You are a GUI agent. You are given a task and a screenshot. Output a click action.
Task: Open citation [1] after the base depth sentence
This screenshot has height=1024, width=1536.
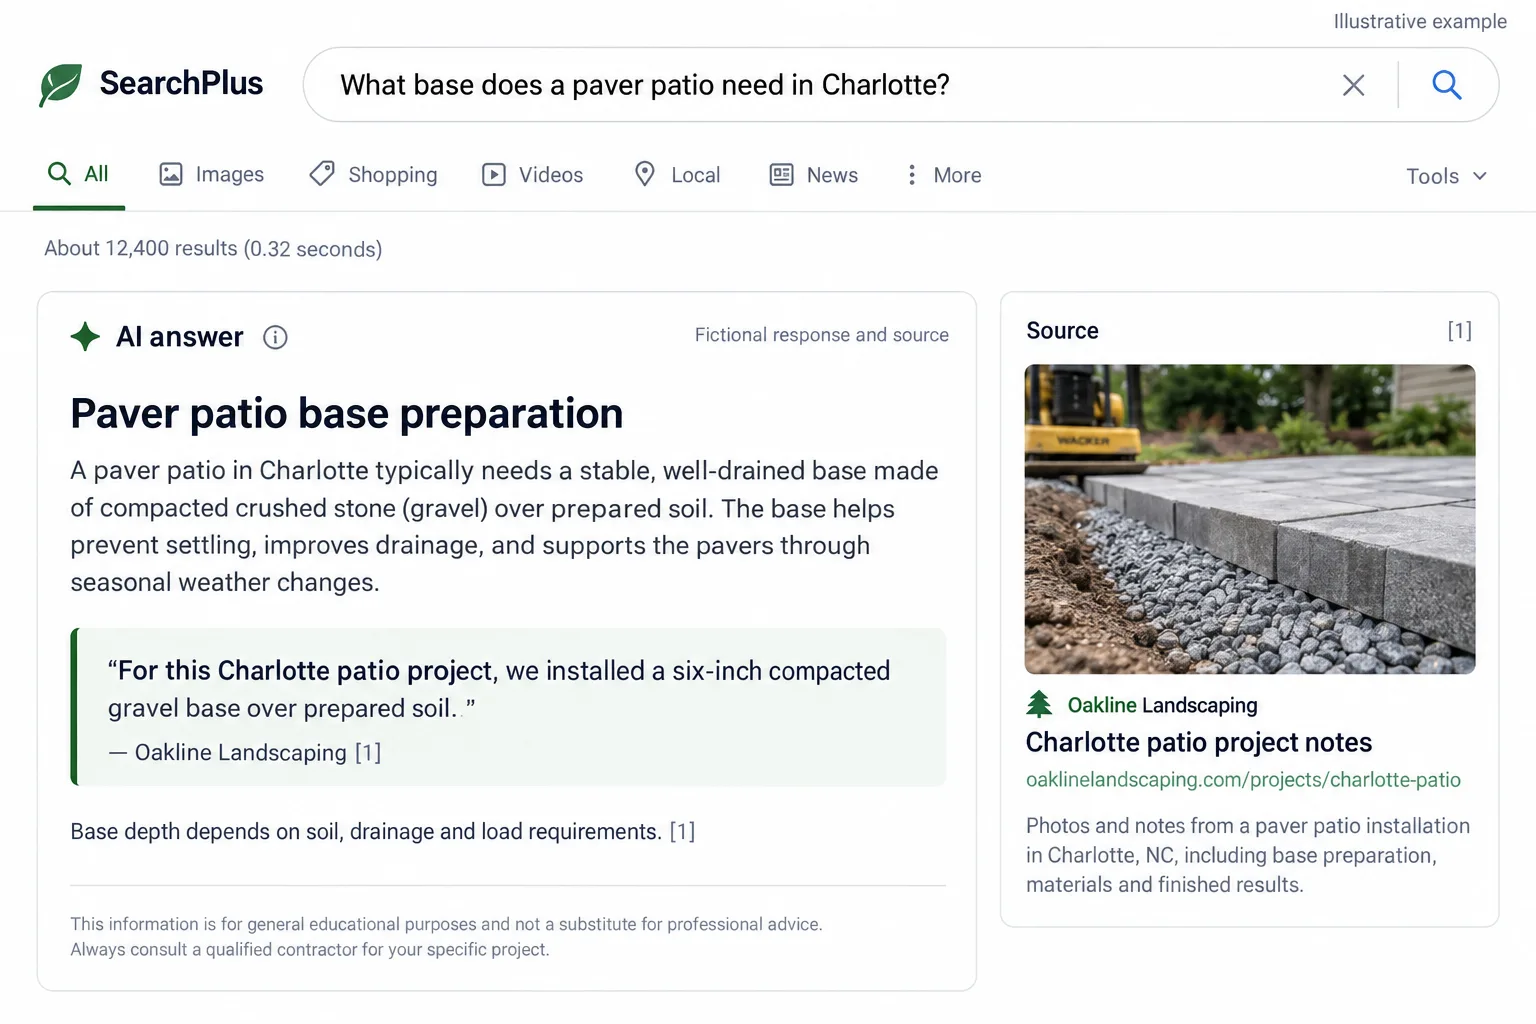[682, 831]
